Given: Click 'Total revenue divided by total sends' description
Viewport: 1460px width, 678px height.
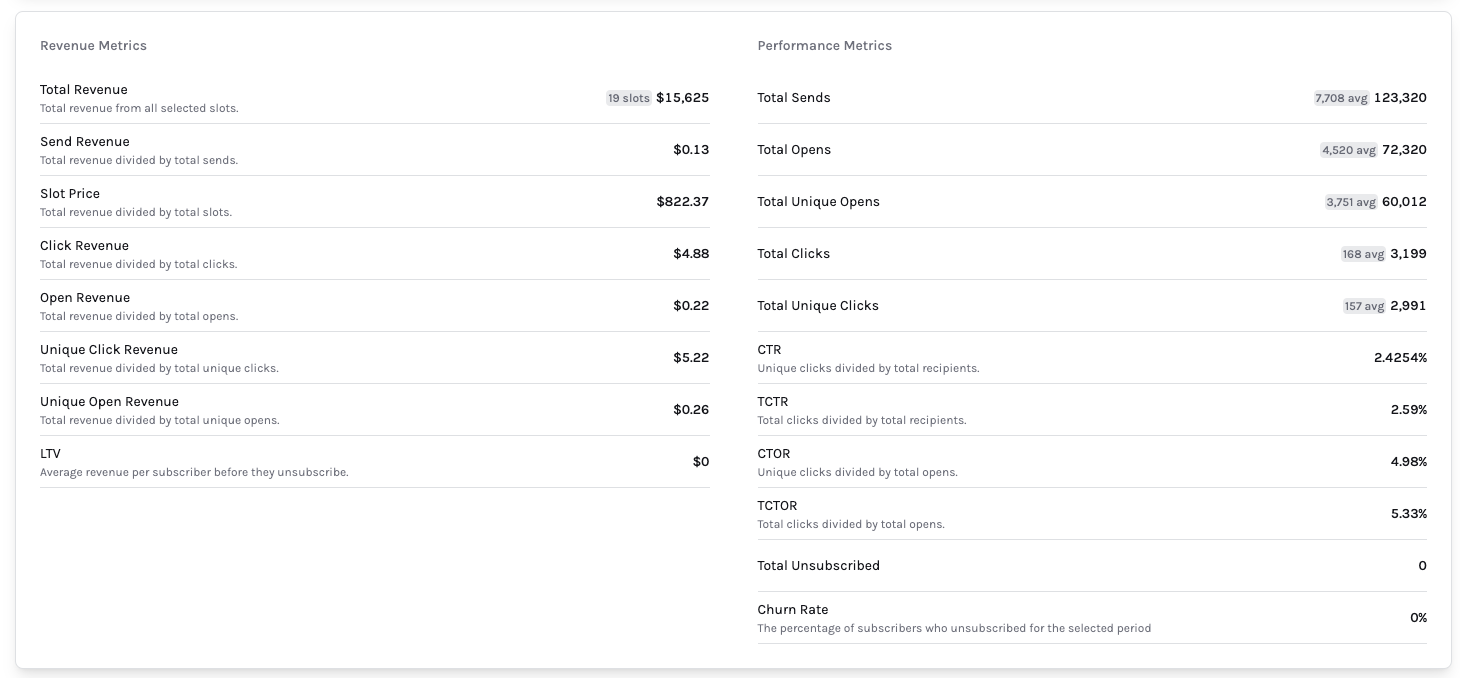Looking at the screenshot, I should tap(139, 160).
